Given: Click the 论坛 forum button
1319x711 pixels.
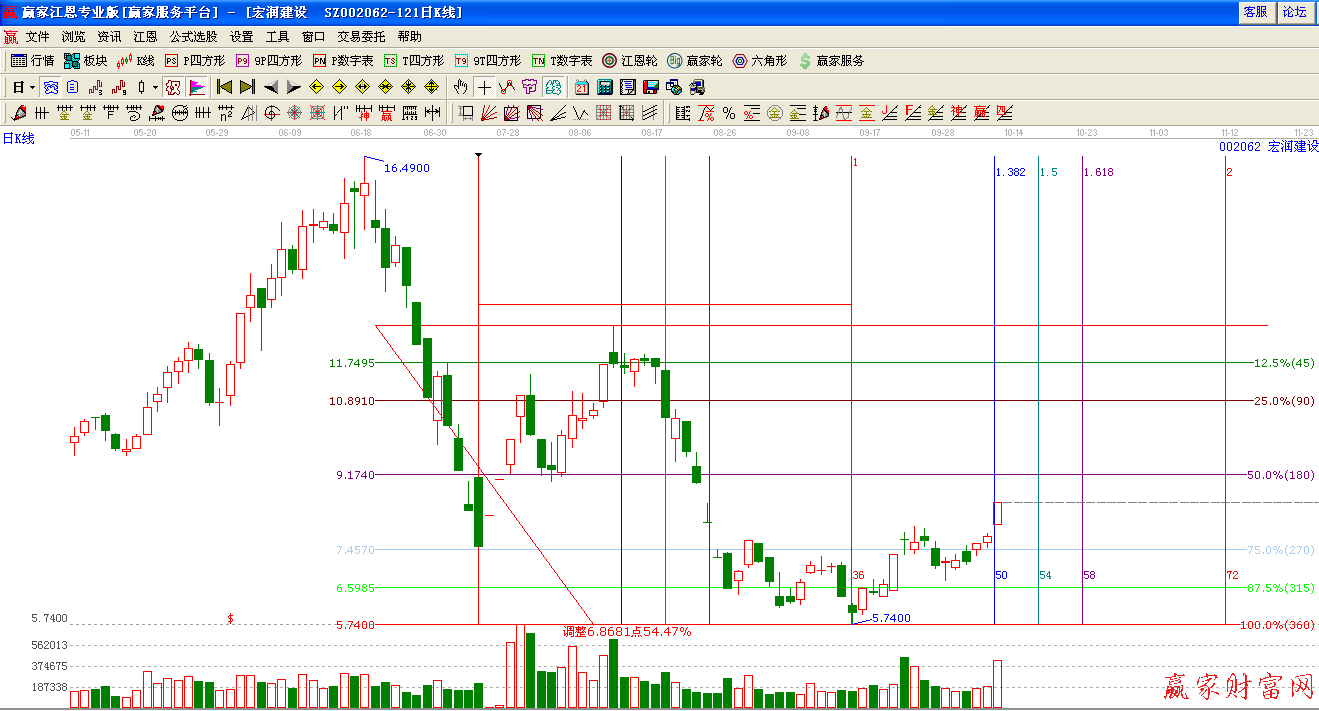Looking at the screenshot, I should (x=1294, y=12).
